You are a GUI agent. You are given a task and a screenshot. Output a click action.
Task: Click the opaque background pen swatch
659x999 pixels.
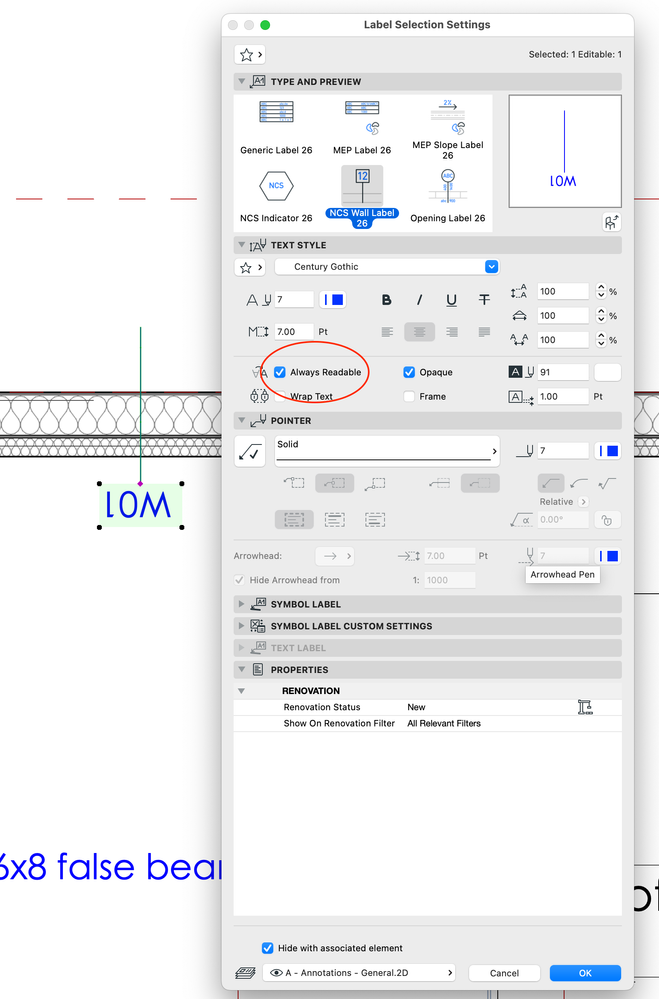[607, 373]
